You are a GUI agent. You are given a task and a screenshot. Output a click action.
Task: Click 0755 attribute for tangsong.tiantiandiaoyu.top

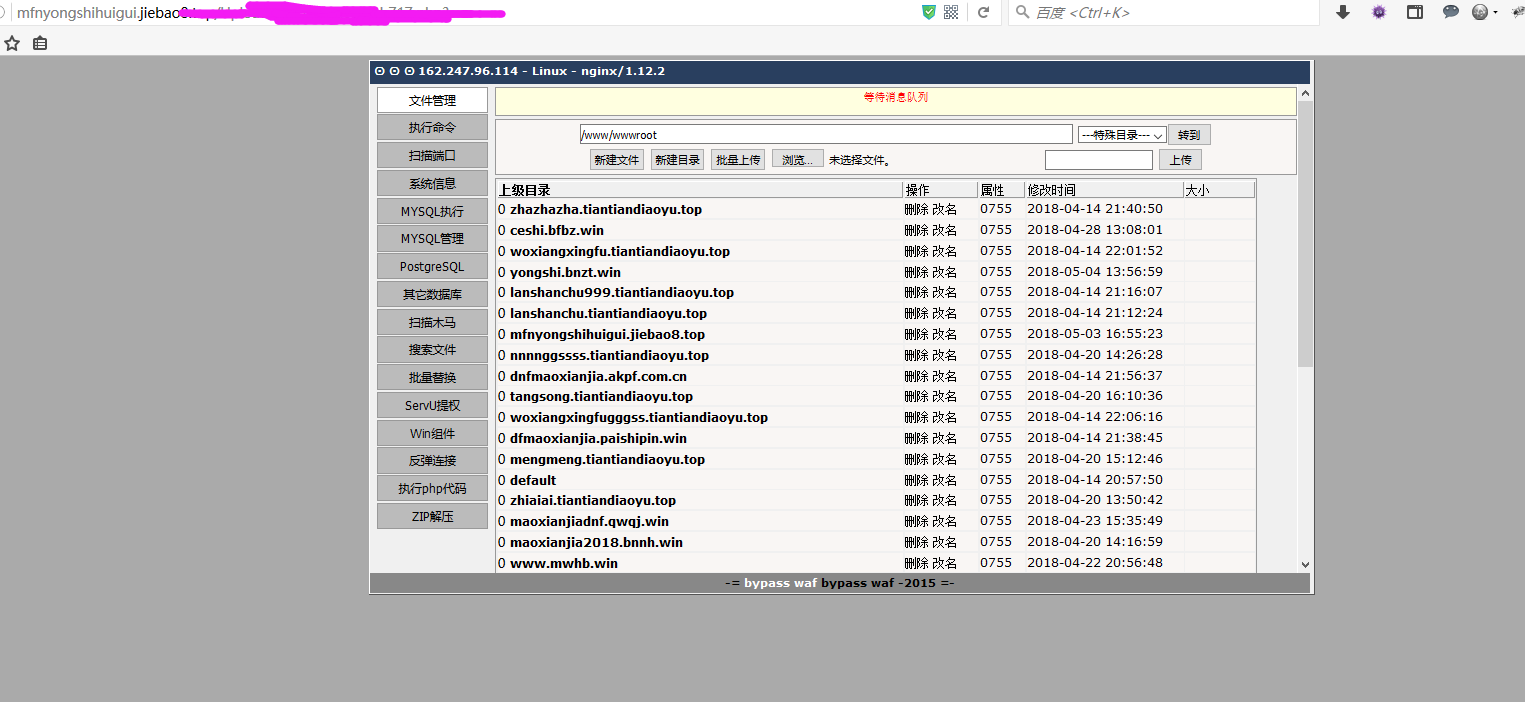pos(996,396)
